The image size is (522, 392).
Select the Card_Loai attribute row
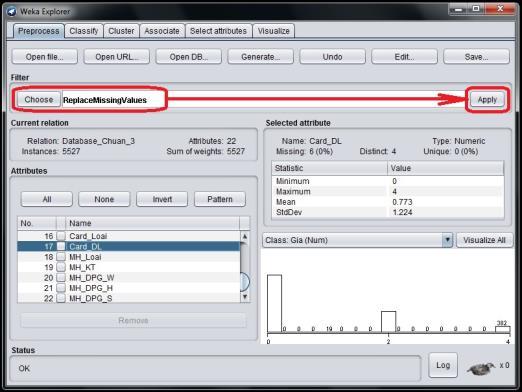coord(129,236)
